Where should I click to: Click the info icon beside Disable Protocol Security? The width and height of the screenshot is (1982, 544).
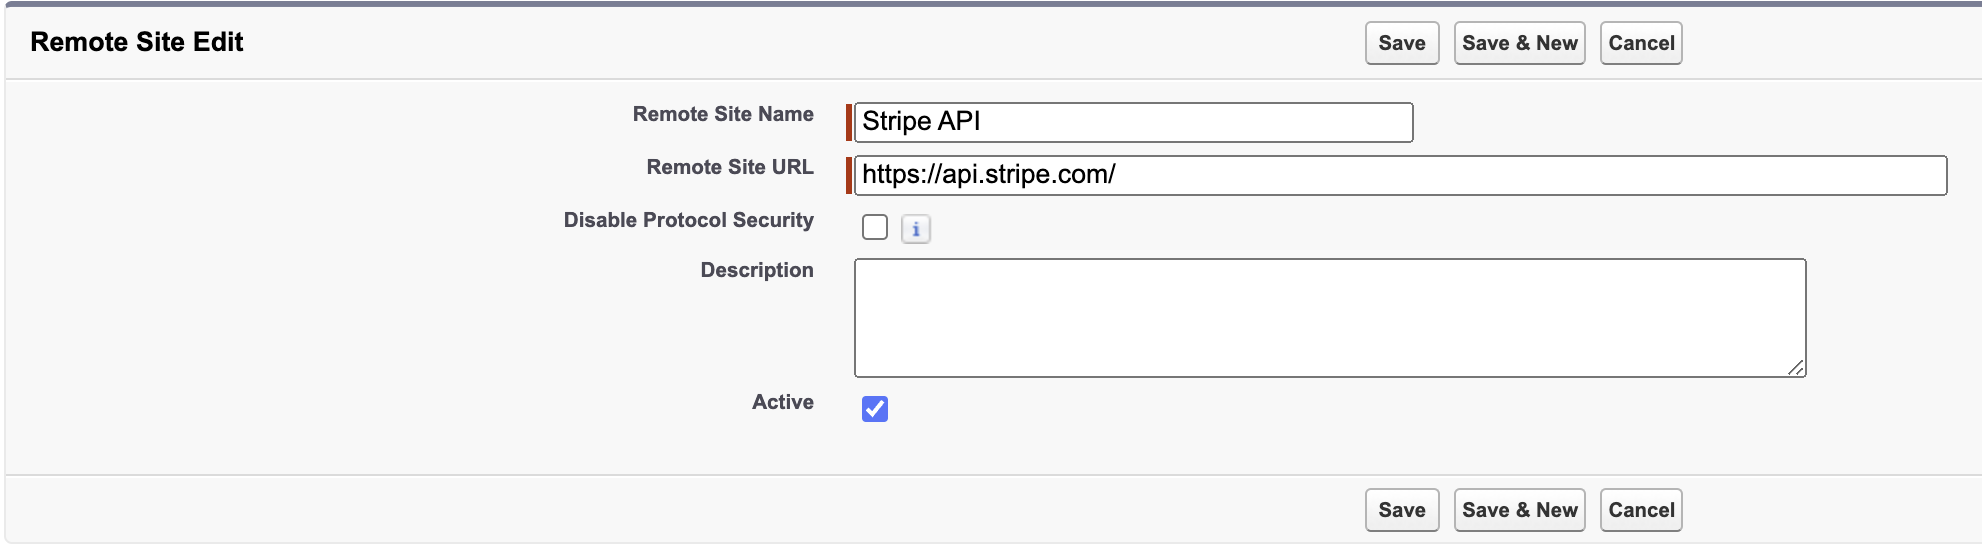point(915,229)
